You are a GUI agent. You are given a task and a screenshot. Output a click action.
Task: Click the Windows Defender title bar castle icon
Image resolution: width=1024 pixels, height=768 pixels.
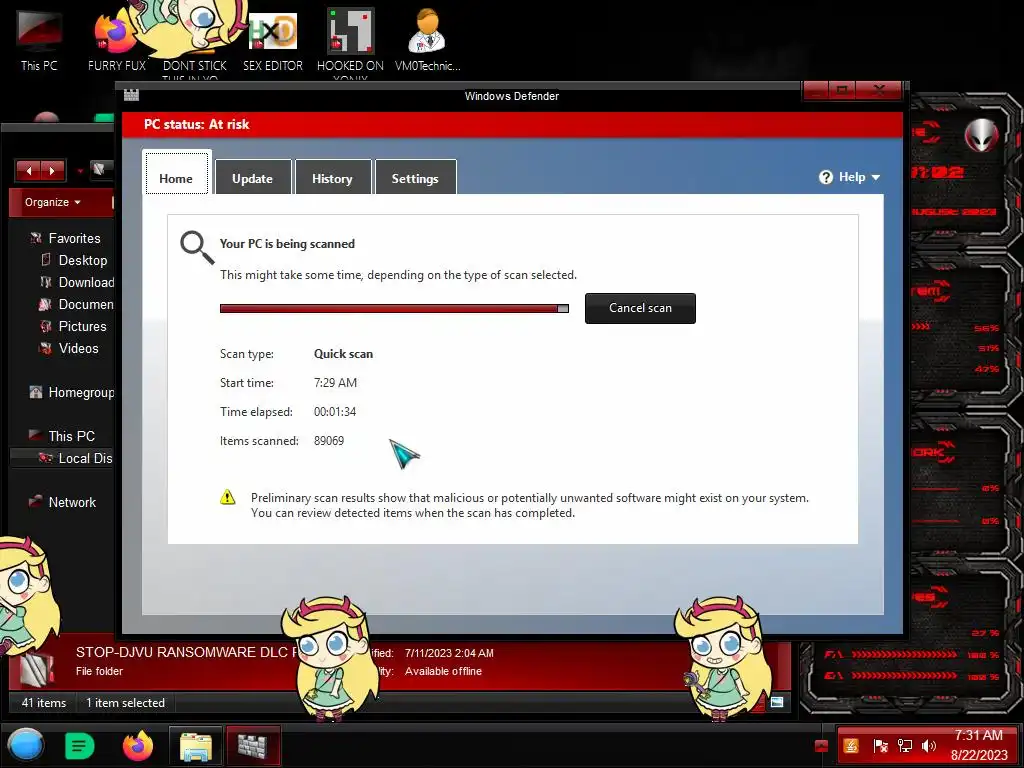pos(131,95)
